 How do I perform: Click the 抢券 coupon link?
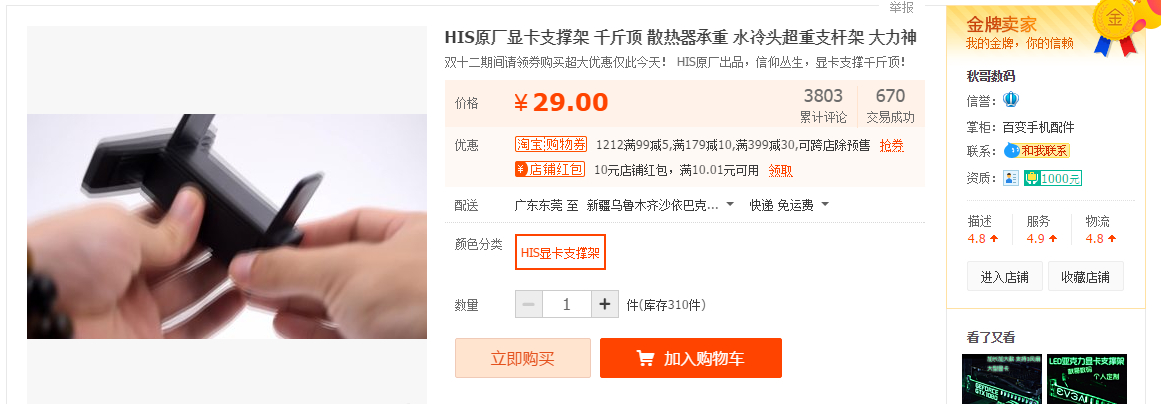click(x=891, y=145)
